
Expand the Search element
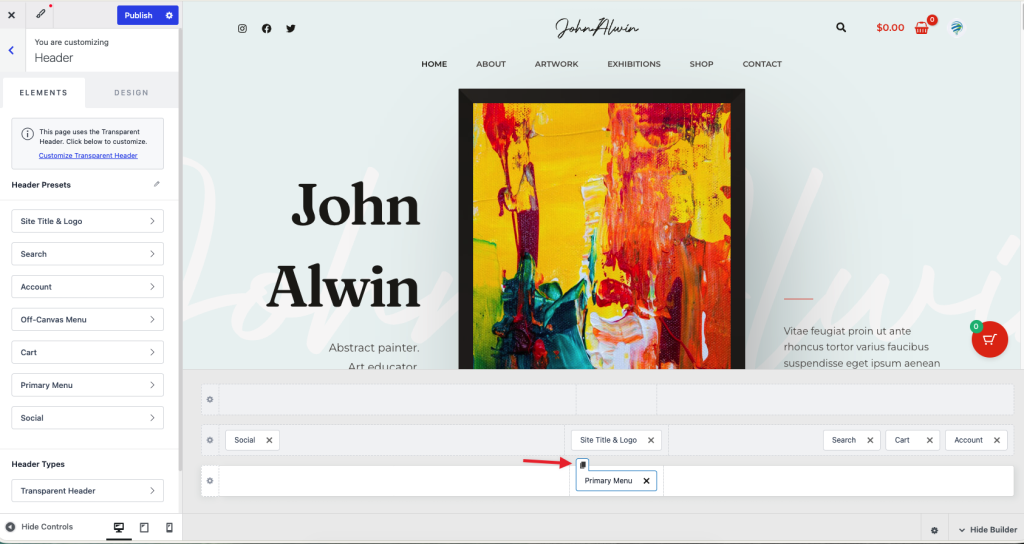(x=88, y=254)
